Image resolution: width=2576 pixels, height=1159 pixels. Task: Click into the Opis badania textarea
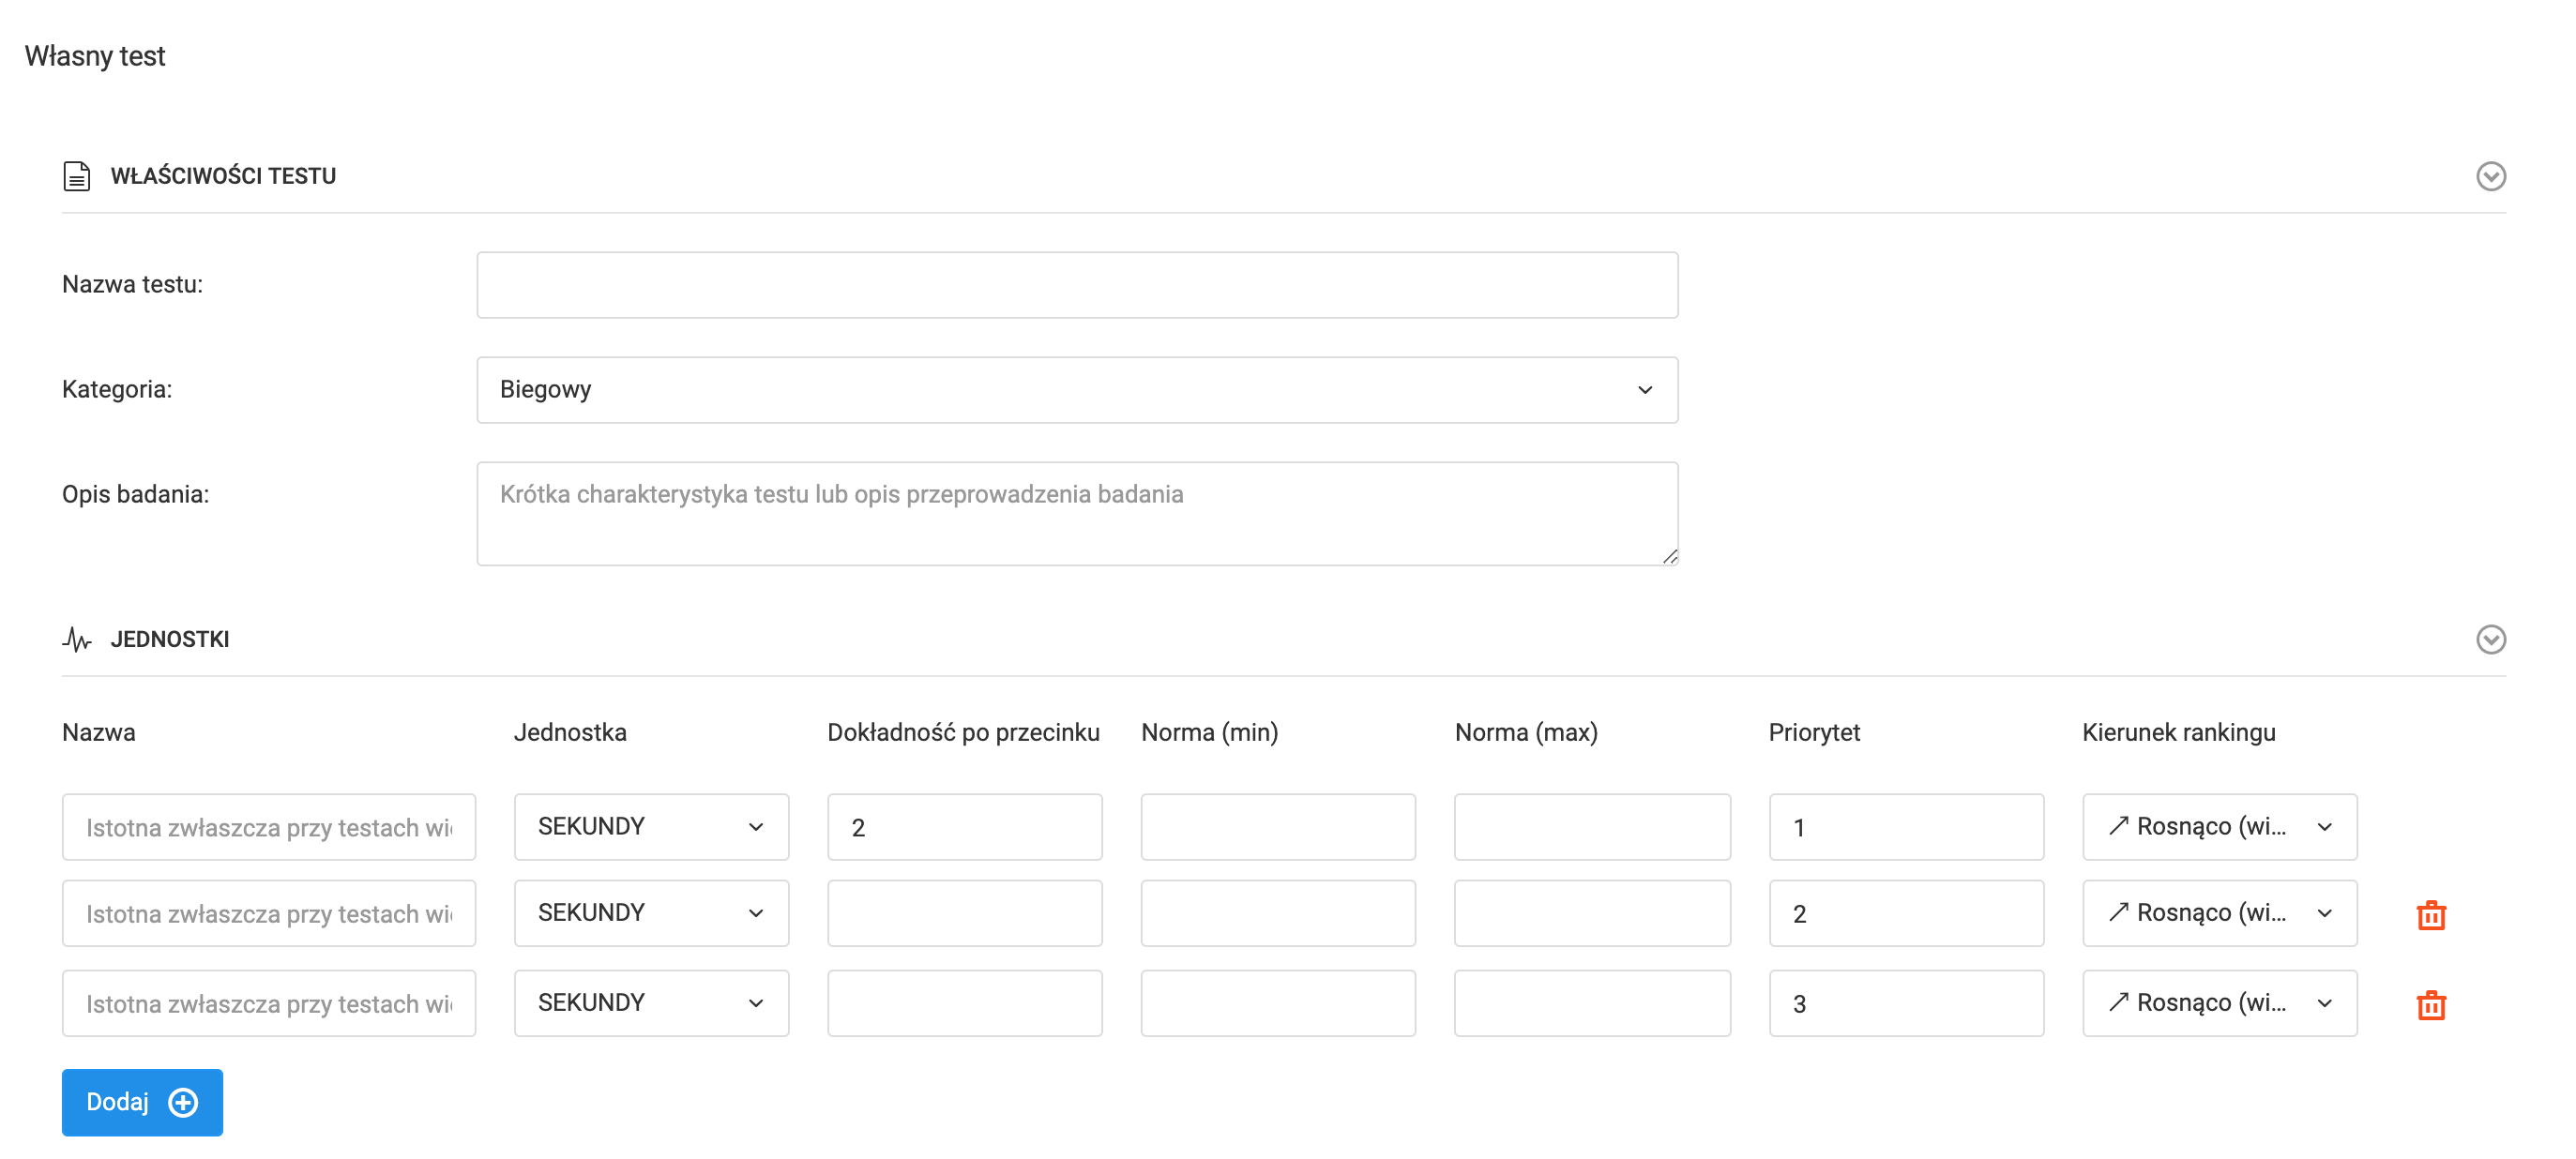(1076, 513)
